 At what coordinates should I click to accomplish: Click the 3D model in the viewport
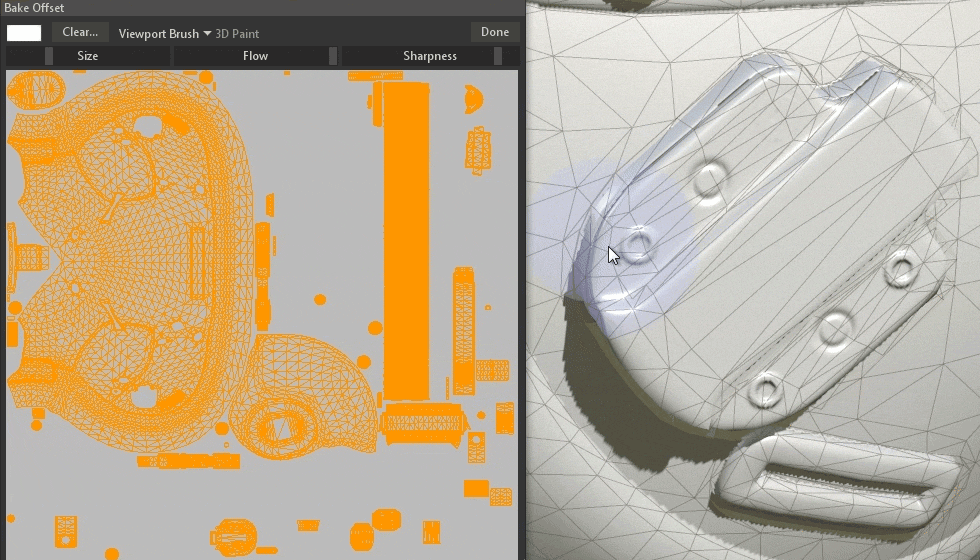752,280
